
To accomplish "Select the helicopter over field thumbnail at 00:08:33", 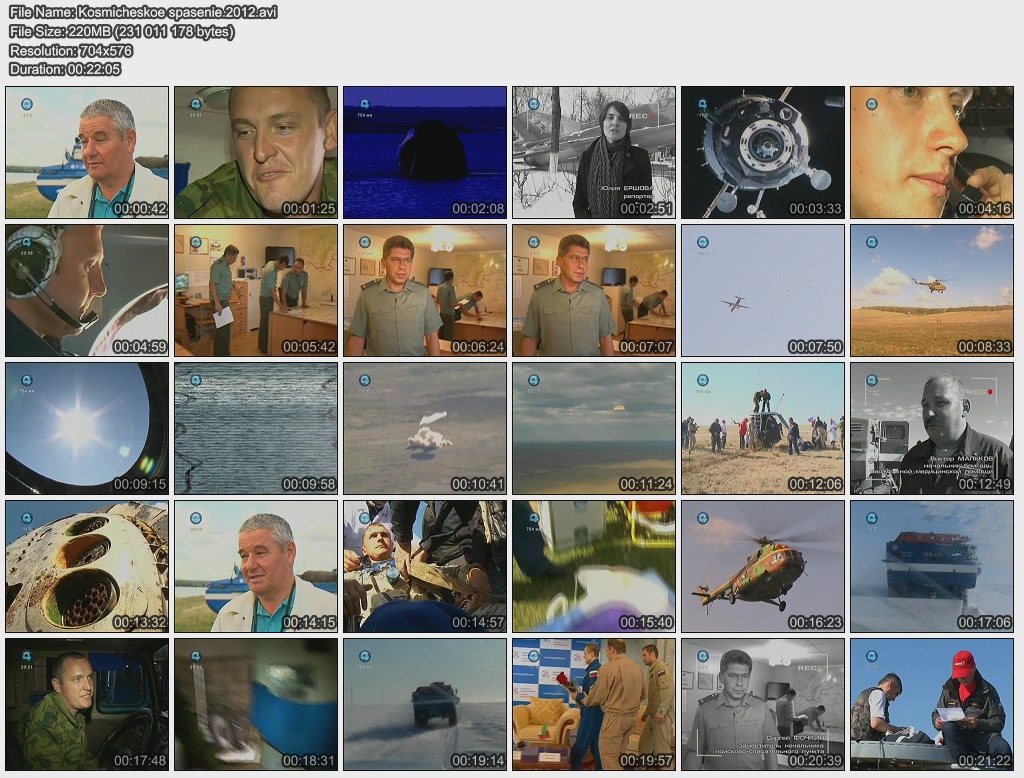I will pos(932,290).
